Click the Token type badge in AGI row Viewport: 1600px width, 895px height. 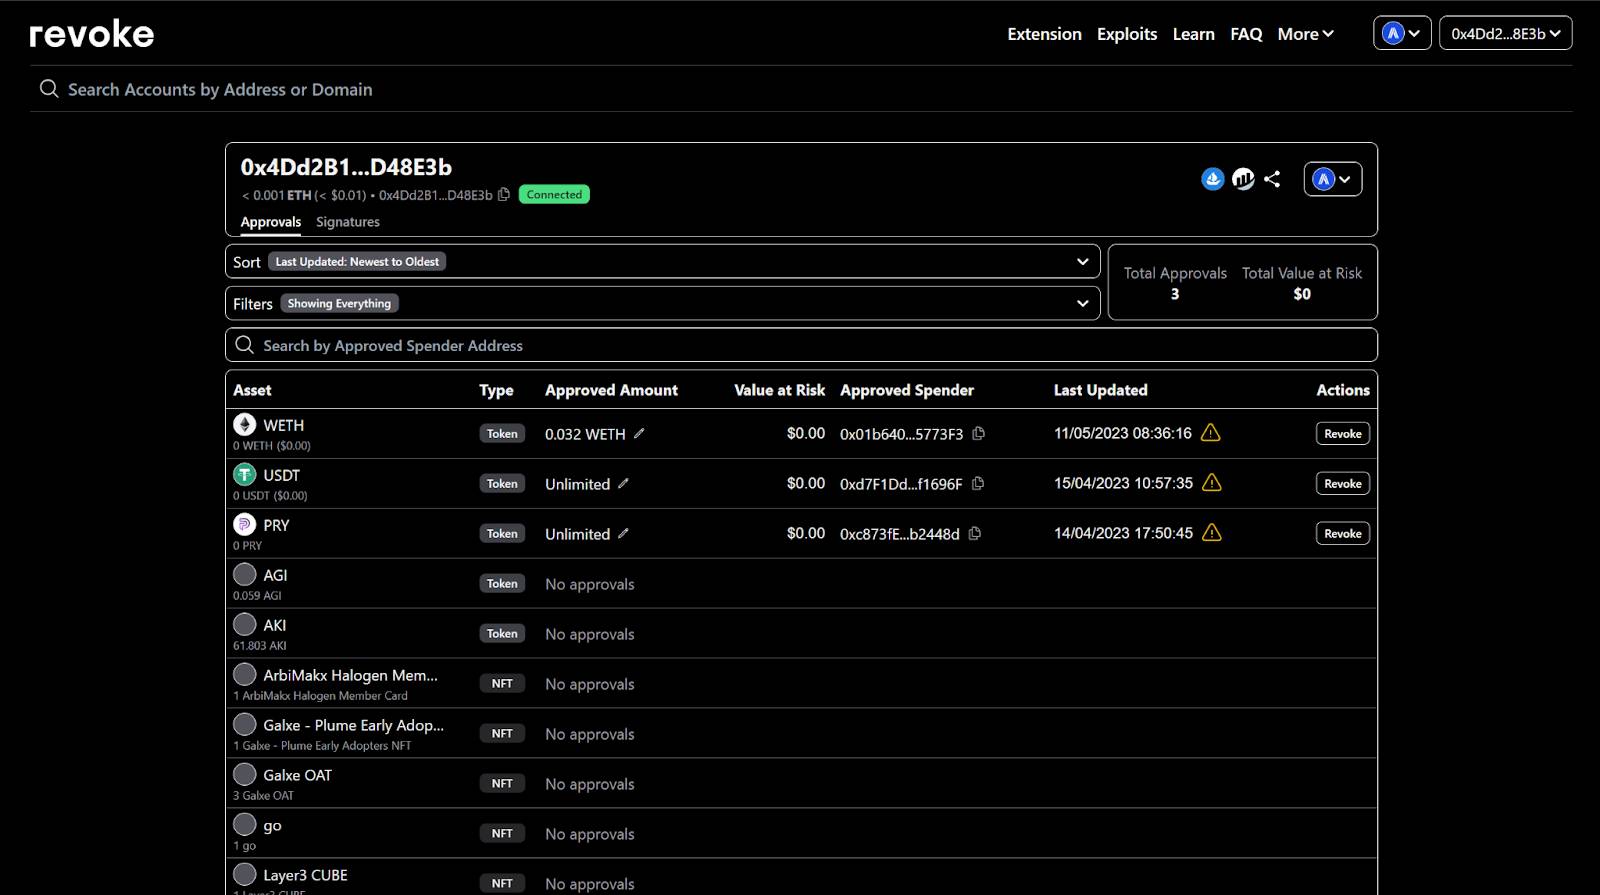click(x=502, y=583)
